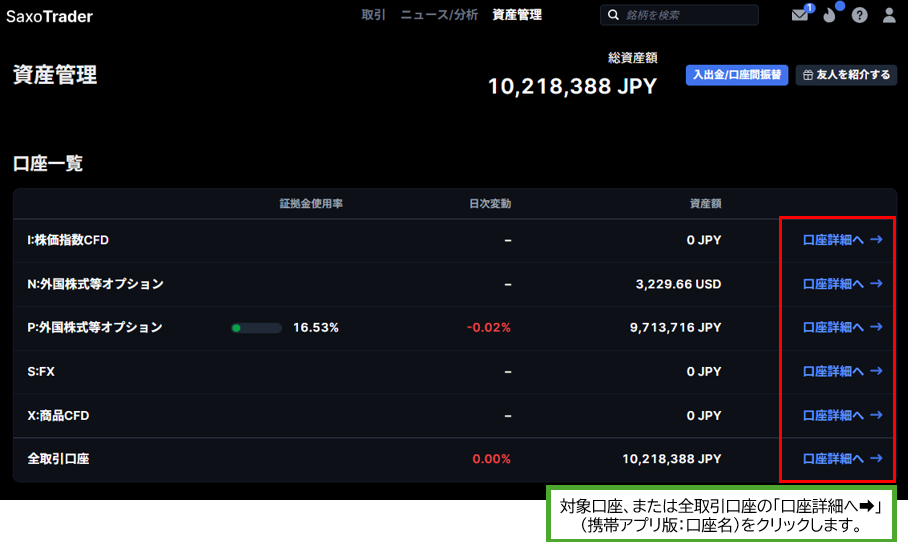The width and height of the screenshot is (908, 542).
Task: Click the -0.02% daily change value
Action: 489,327
